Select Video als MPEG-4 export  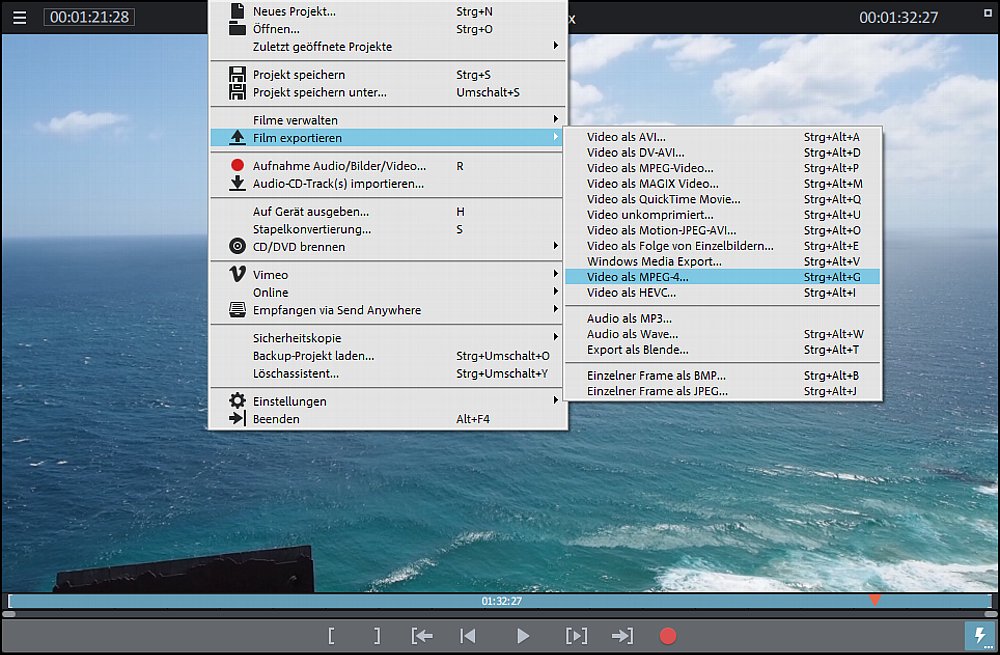click(637, 277)
